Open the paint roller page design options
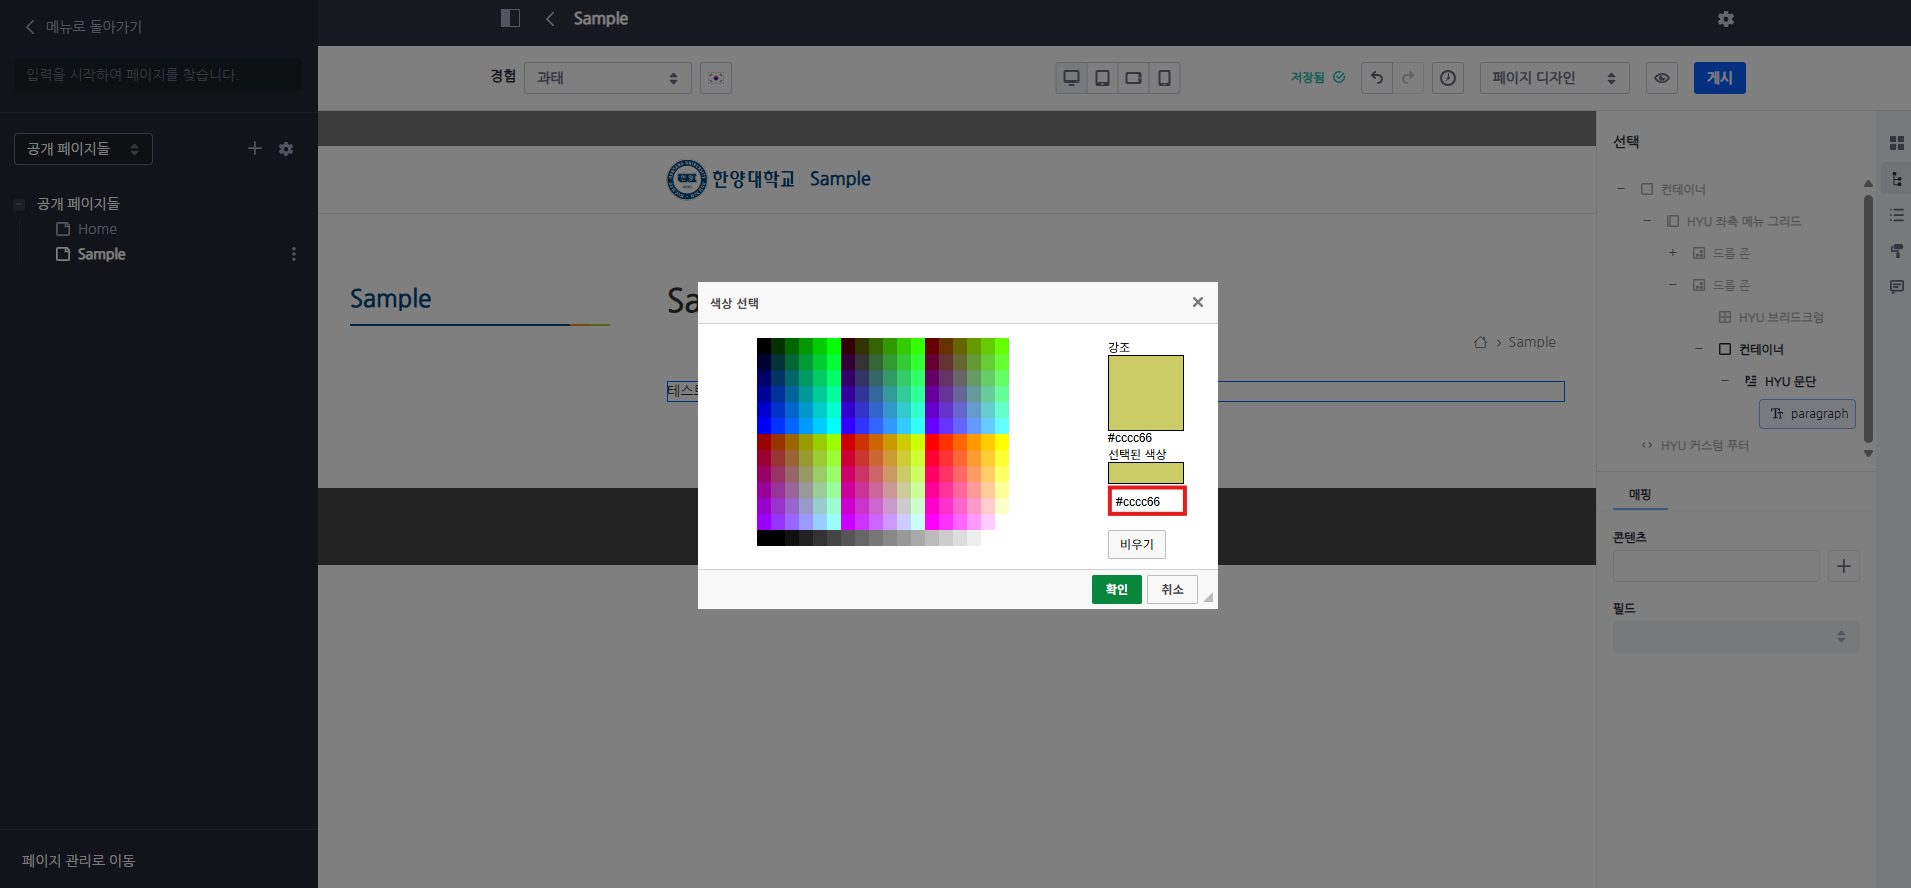Image resolution: width=1911 pixels, height=888 pixels. coord(1896,250)
